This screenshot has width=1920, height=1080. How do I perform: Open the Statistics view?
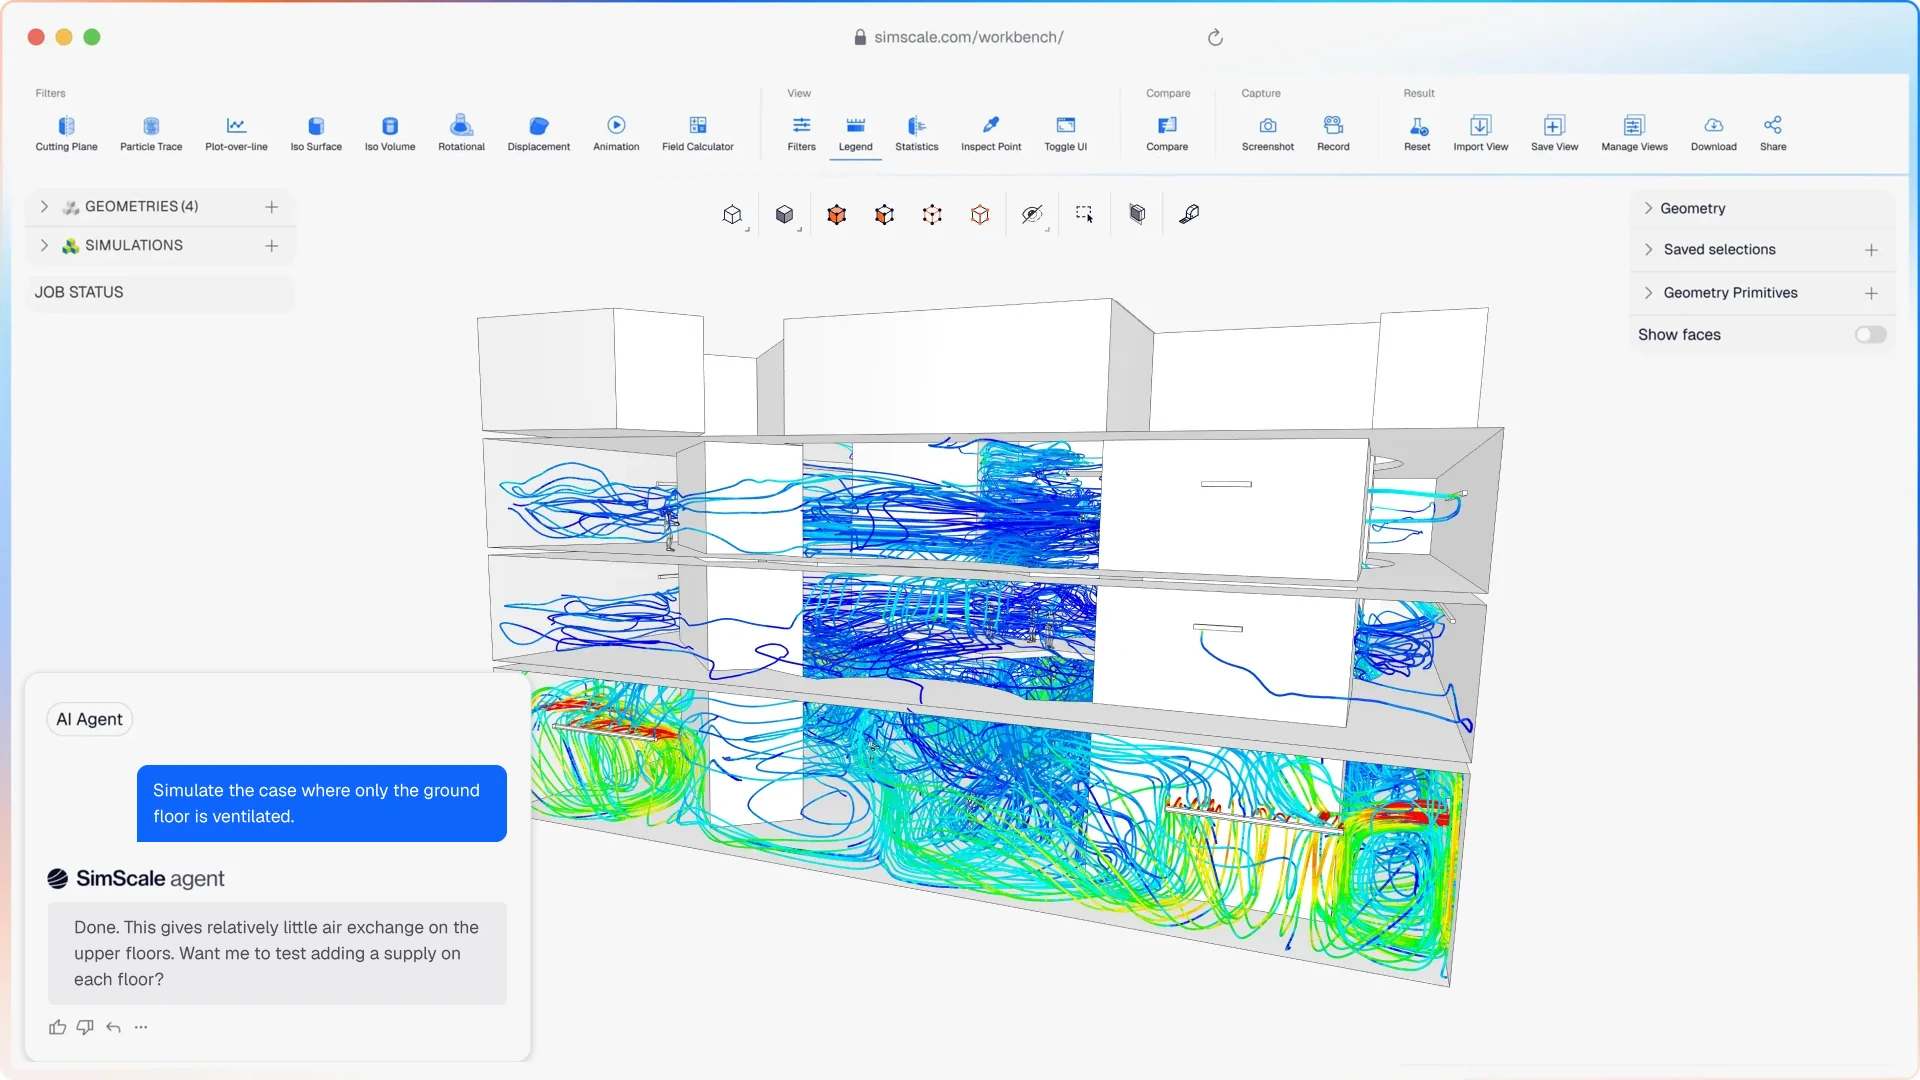click(916, 133)
